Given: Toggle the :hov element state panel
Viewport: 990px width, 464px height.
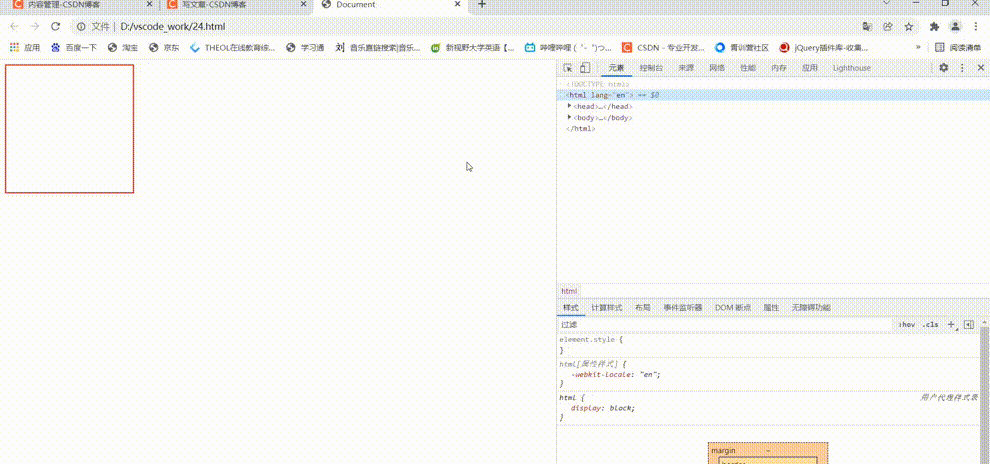Looking at the screenshot, I should pyautogui.click(x=906, y=325).
